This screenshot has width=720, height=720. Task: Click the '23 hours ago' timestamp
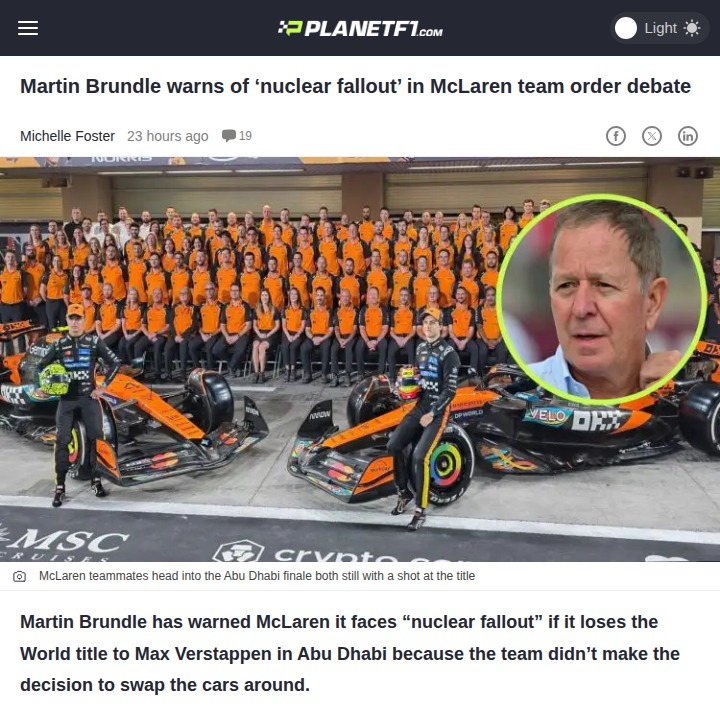pyautogui.click(x=168, y=136)
